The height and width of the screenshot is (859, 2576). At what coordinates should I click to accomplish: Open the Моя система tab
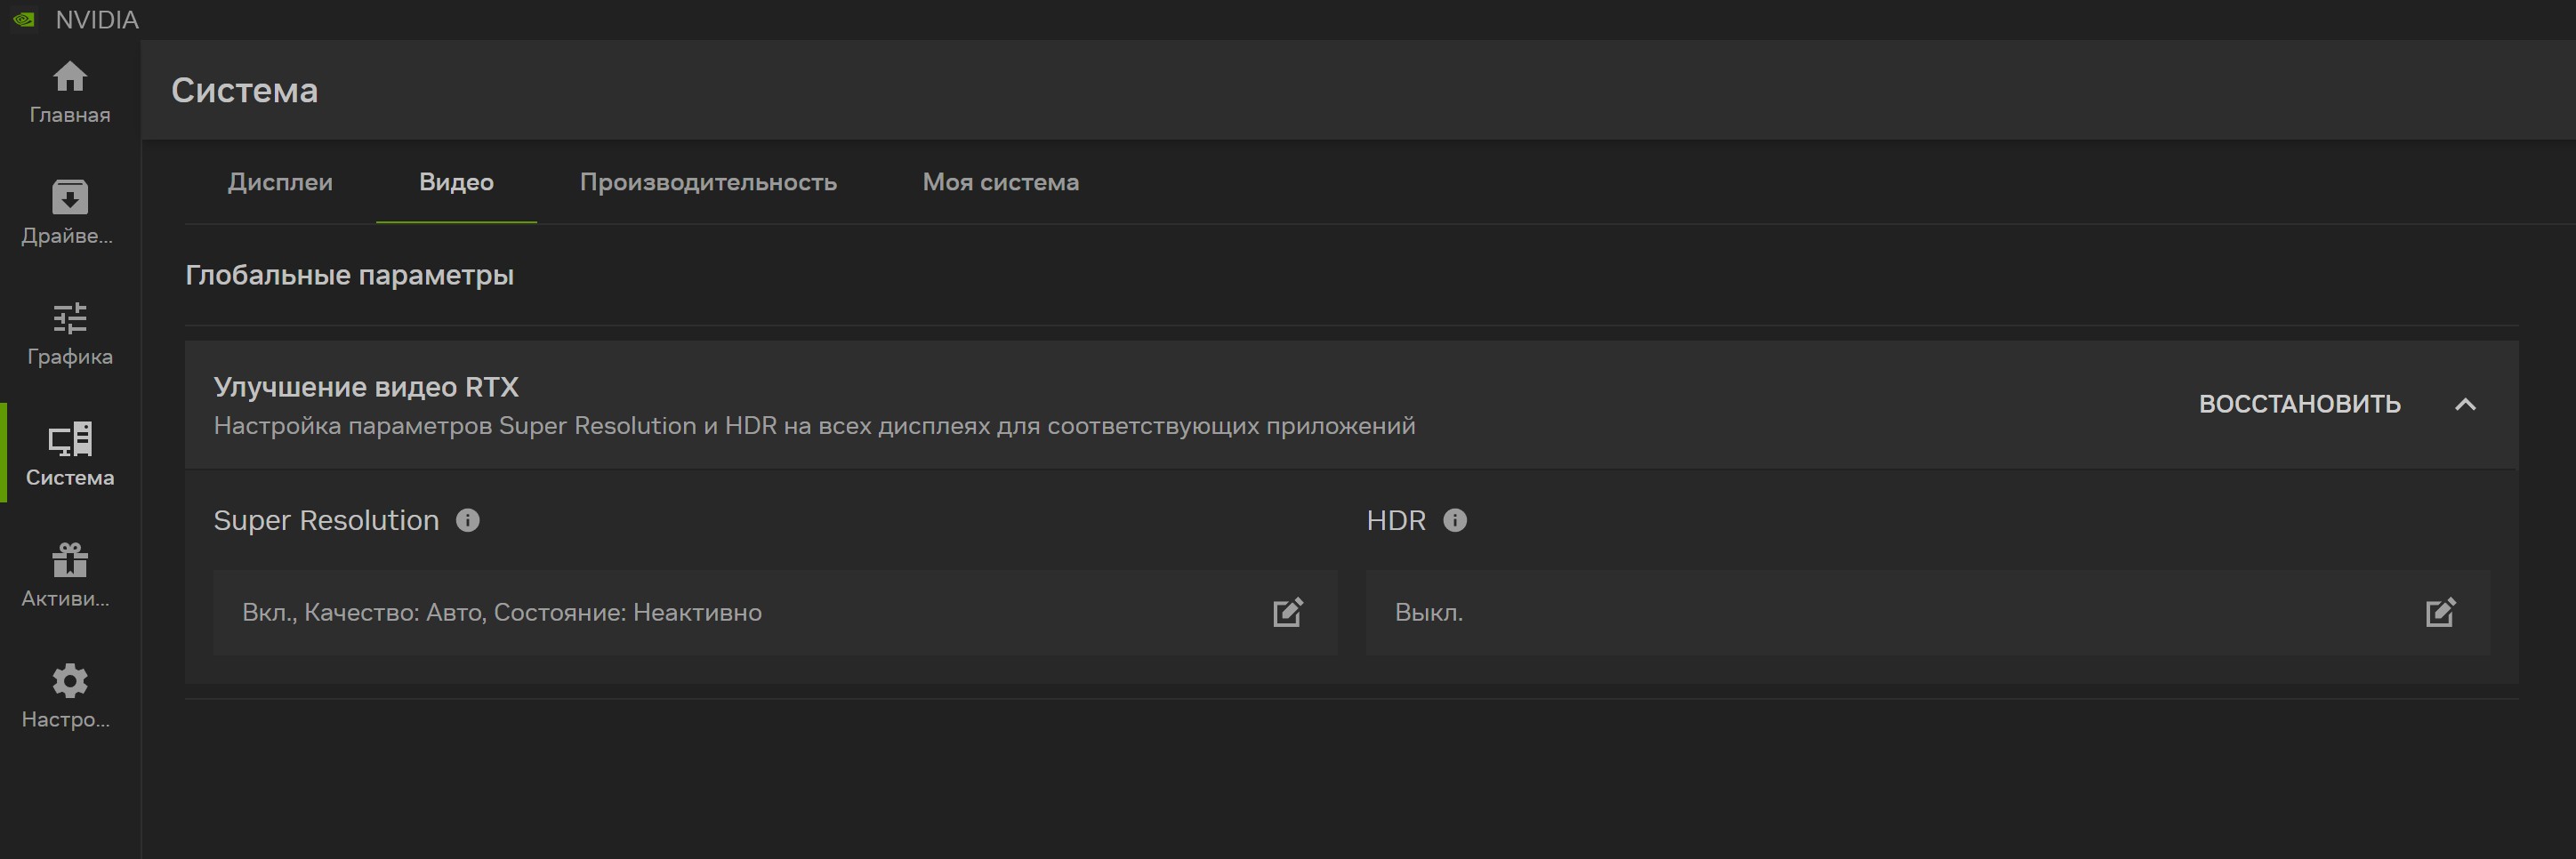tap(1001, 182)
